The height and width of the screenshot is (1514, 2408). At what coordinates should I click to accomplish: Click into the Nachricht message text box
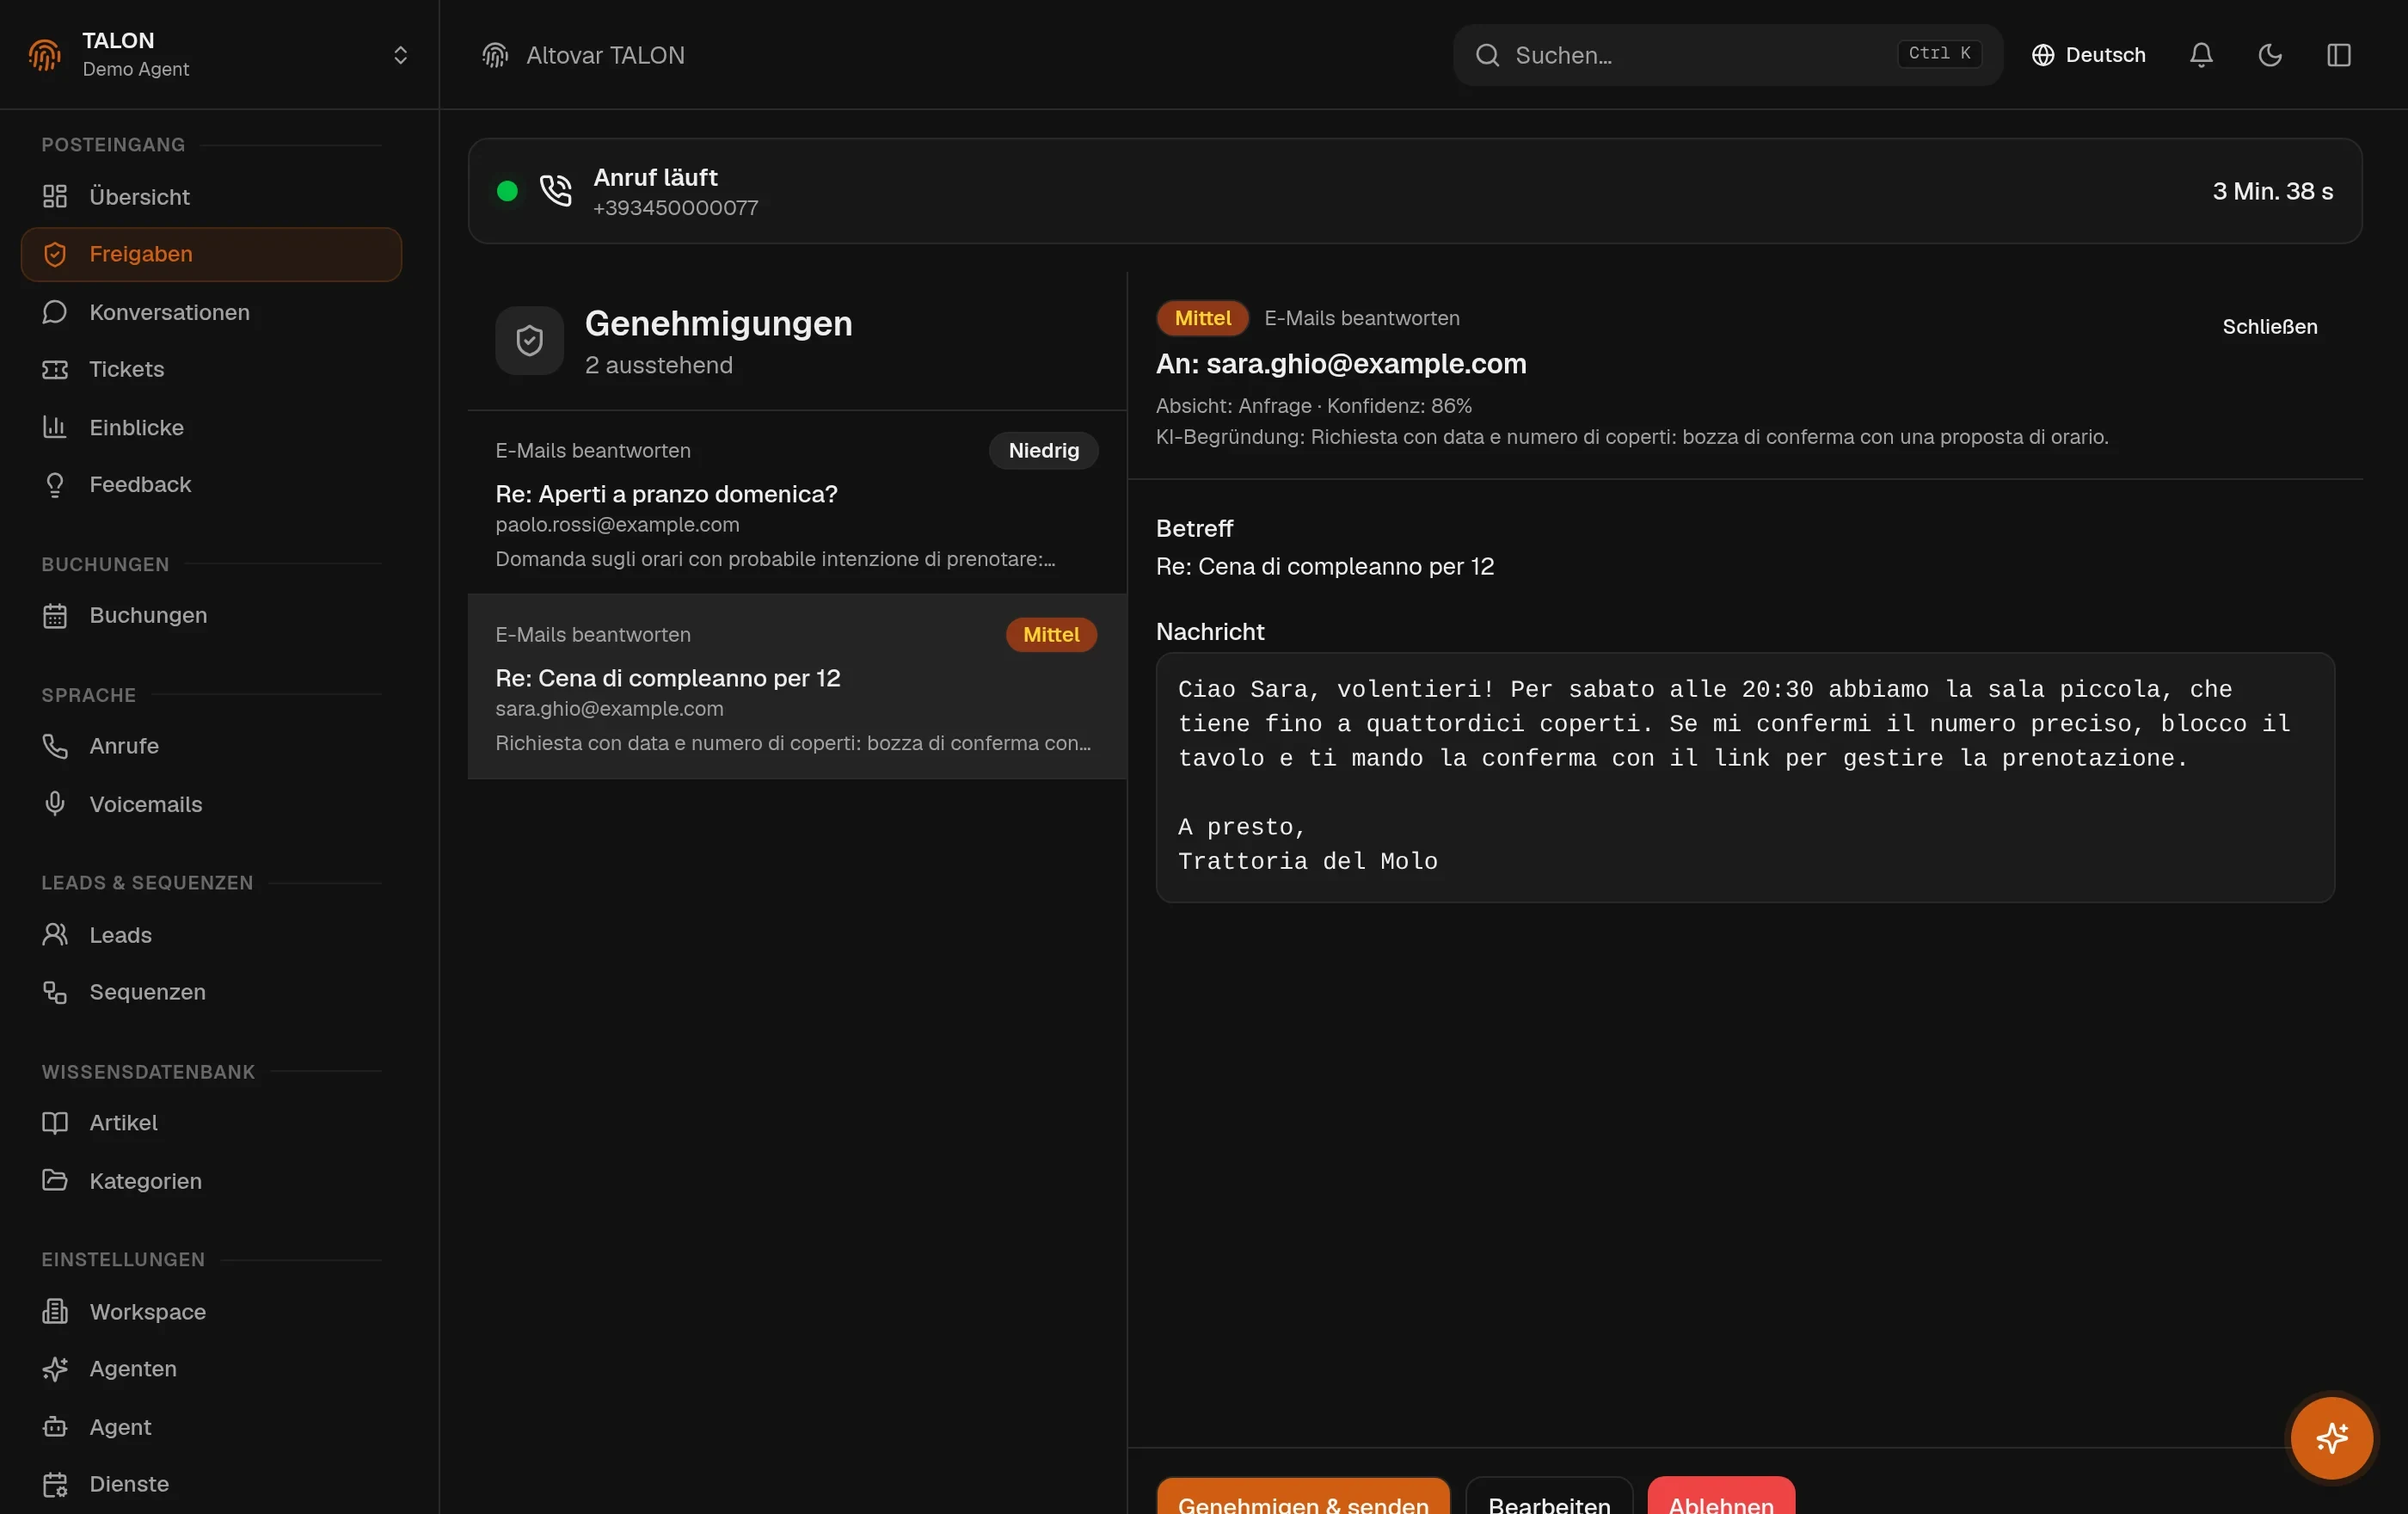[1745, 777]
